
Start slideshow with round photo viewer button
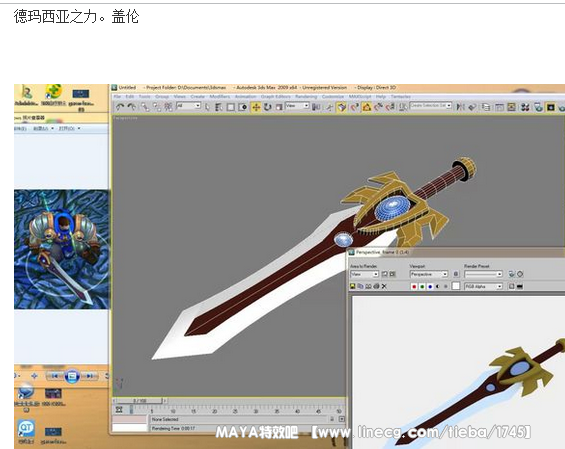tap(71, 376)
